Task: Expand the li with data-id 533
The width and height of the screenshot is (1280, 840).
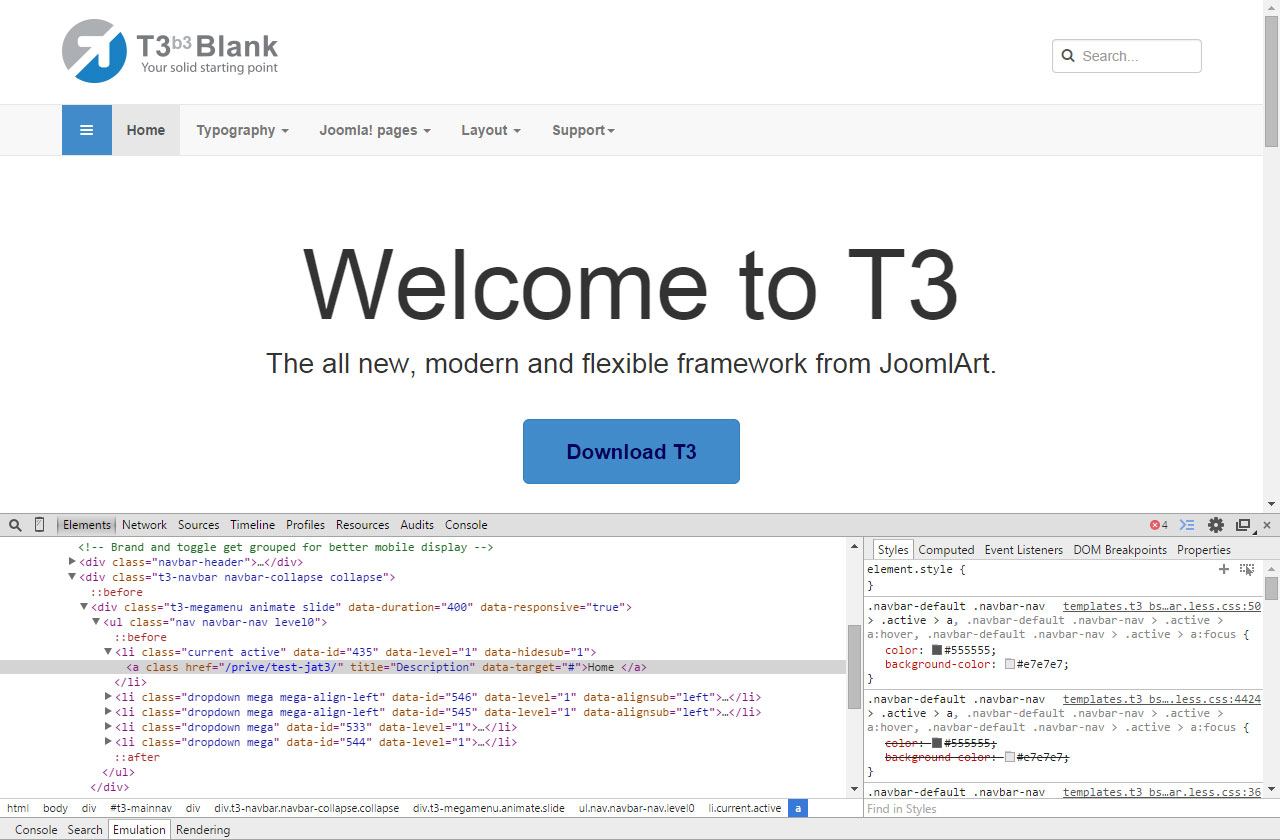Action: click(x=108, y=727)
